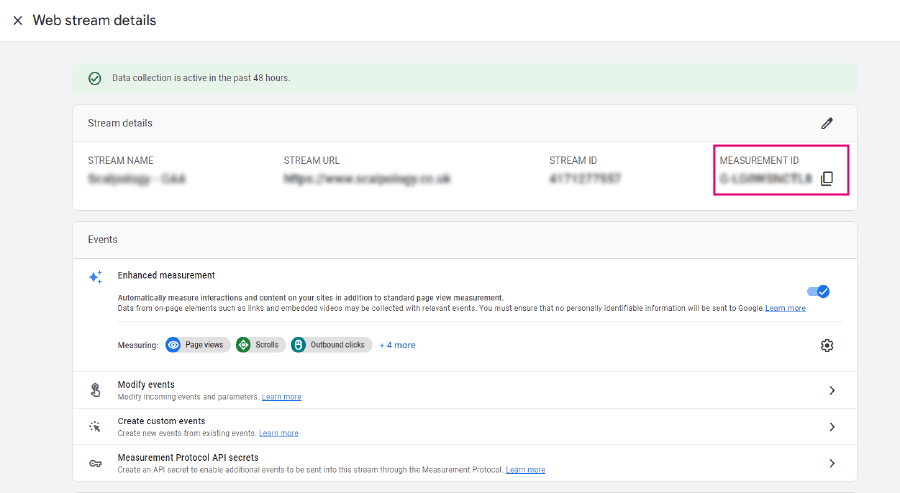This screenshot has height=493, width=900.
Task: Click the MEASUREMENT ID label
Action: click(759, 161)
